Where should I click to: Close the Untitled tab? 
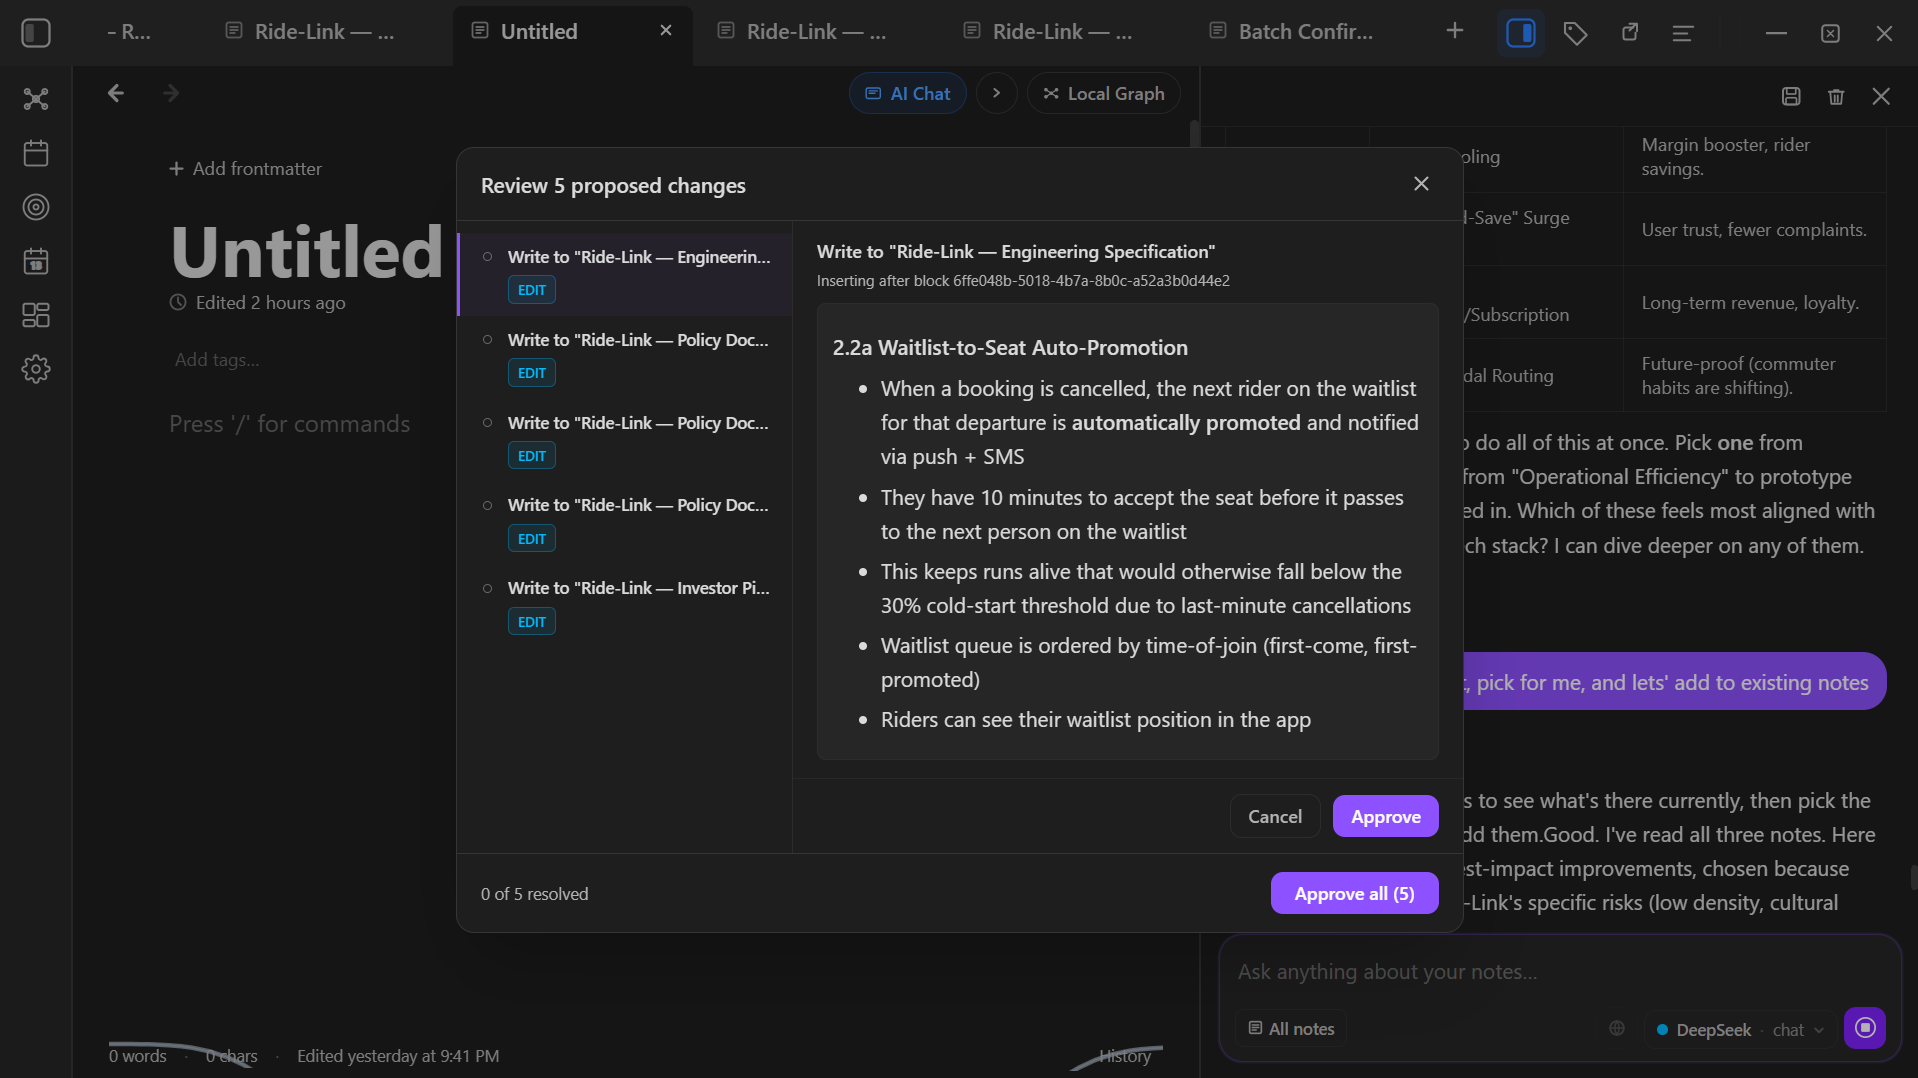point(666,31)
